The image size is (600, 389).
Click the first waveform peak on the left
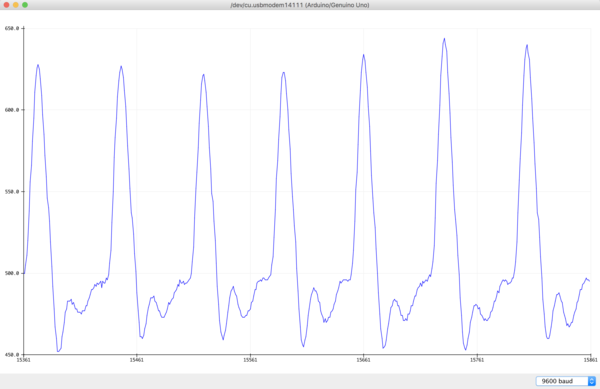coord(38,65)
